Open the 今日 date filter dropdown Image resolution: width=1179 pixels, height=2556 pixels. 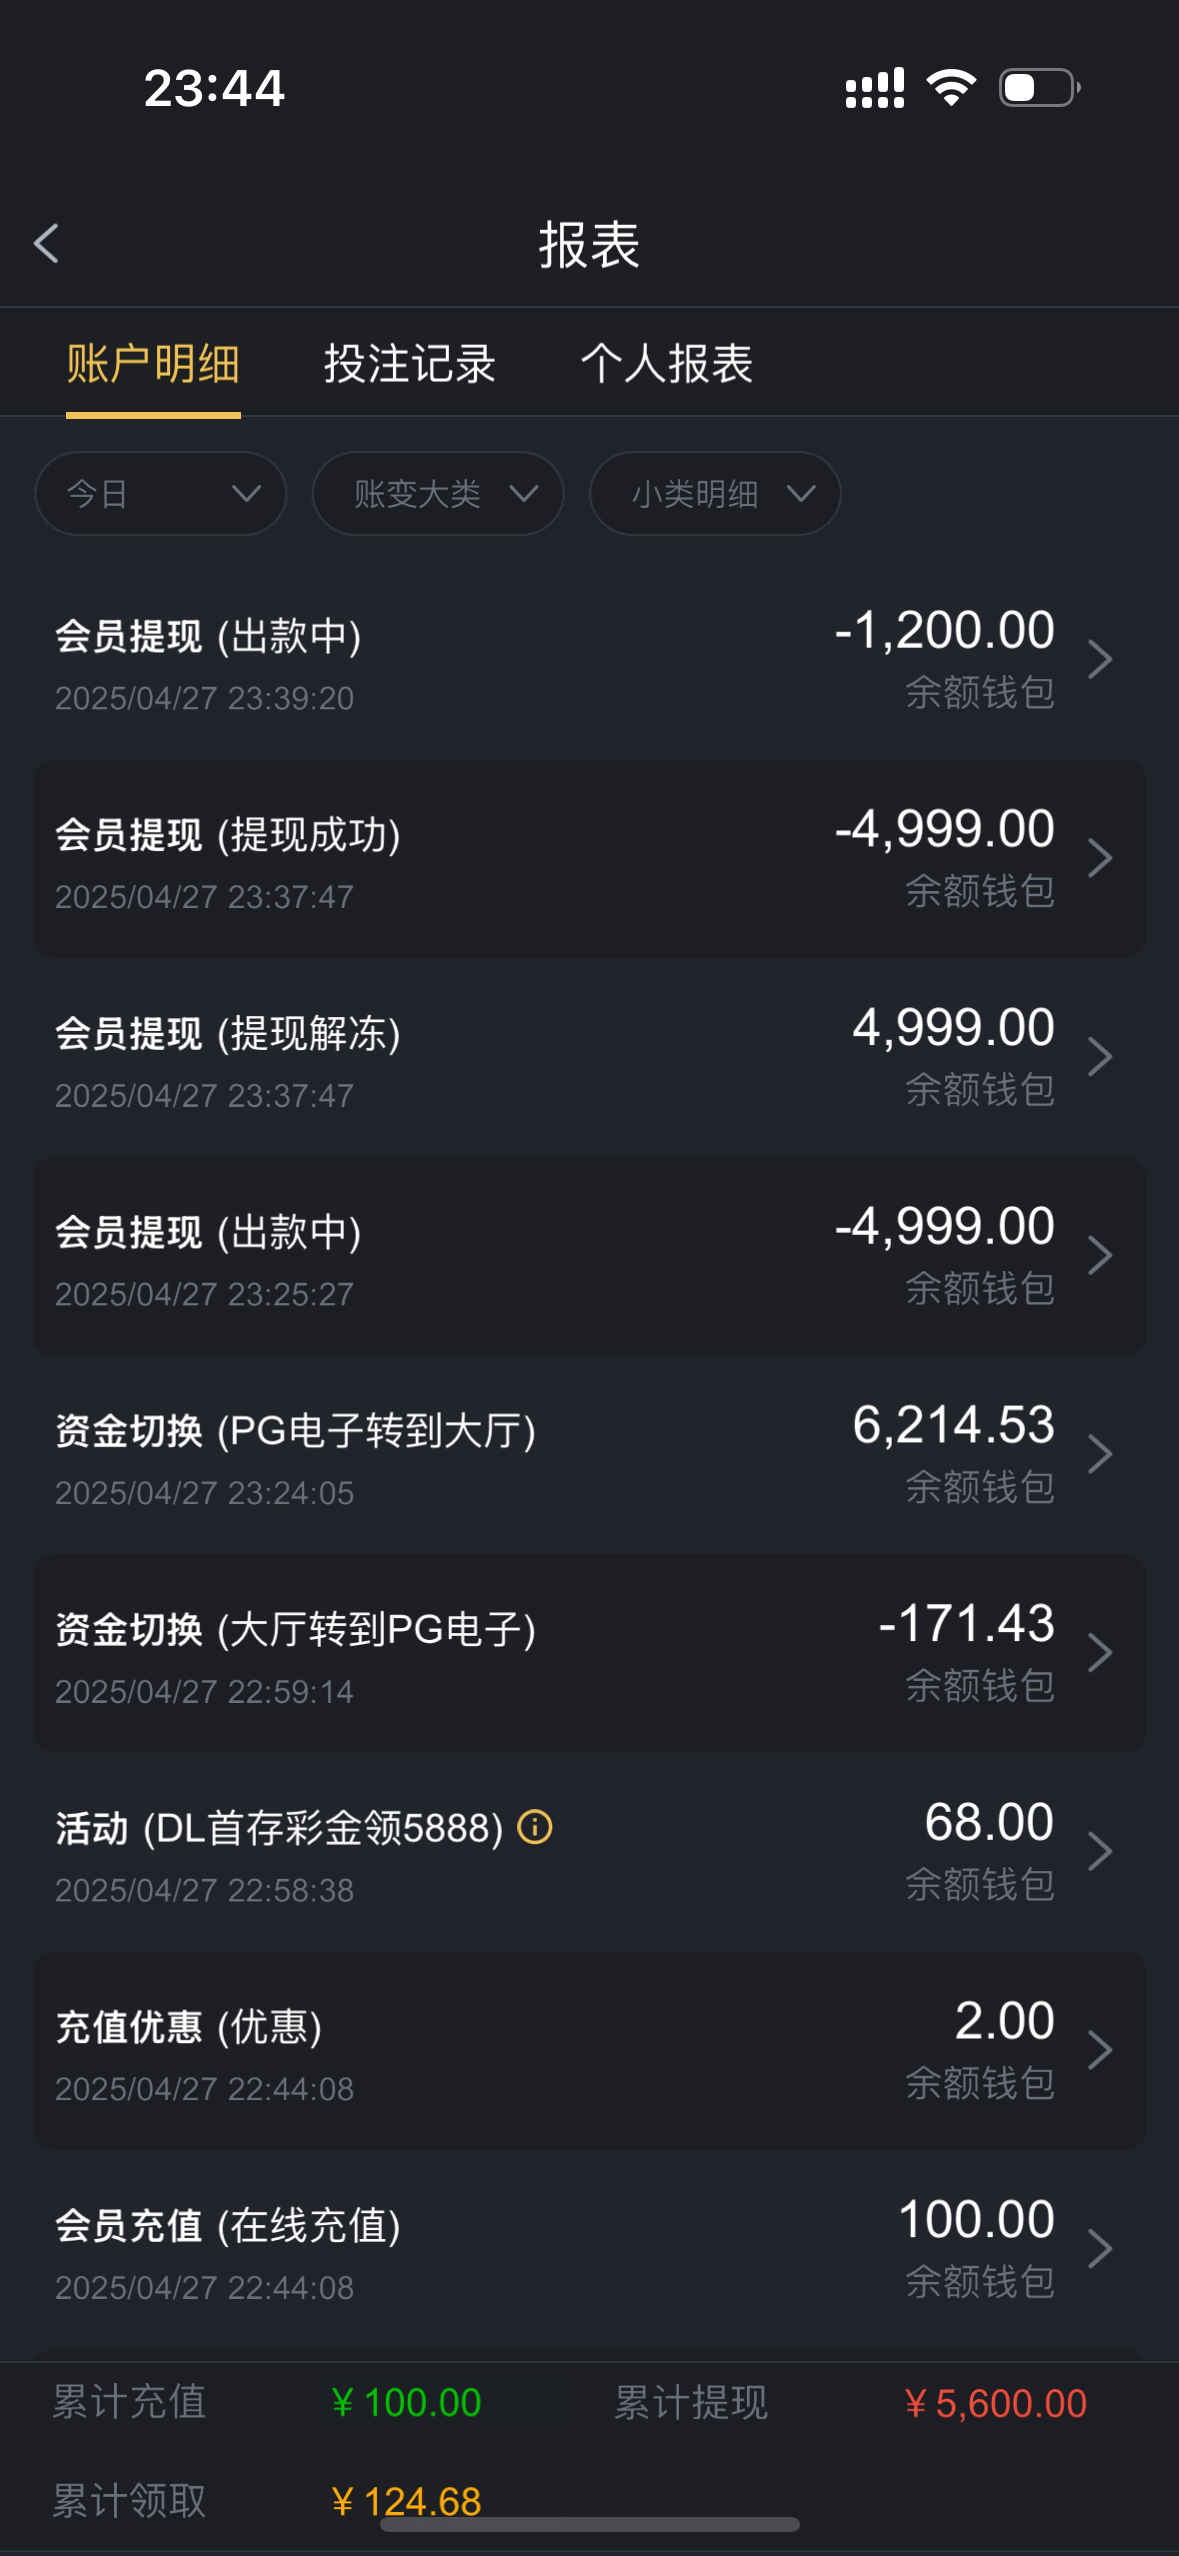(x=161, y=494)
